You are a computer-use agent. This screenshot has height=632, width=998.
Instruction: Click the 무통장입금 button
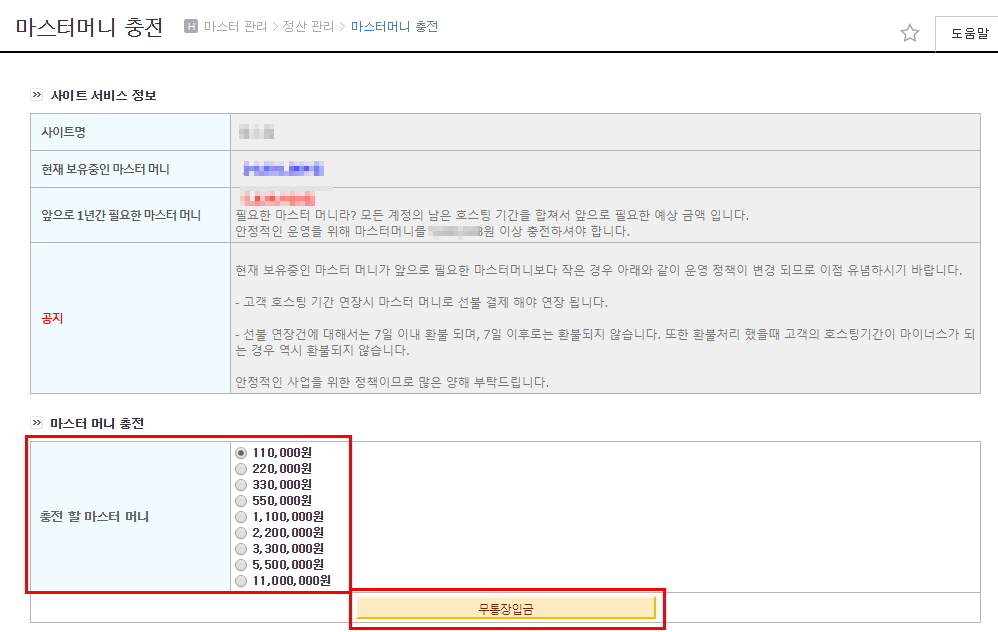click(506, 608)
